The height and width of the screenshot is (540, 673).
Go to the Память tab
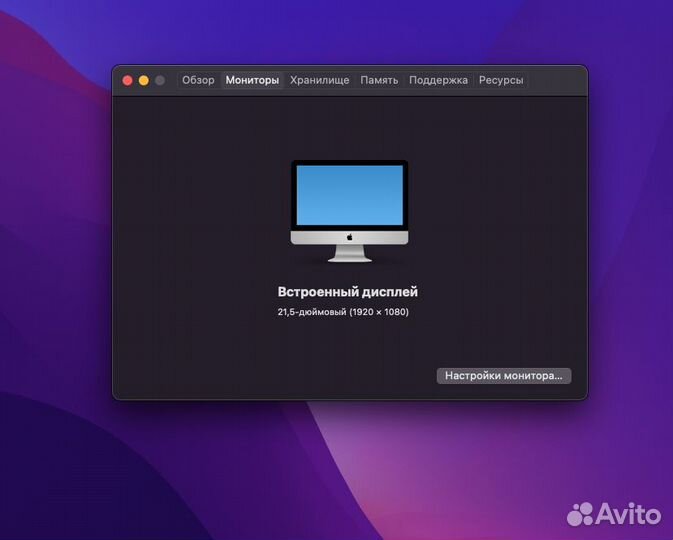pos(379,80)
